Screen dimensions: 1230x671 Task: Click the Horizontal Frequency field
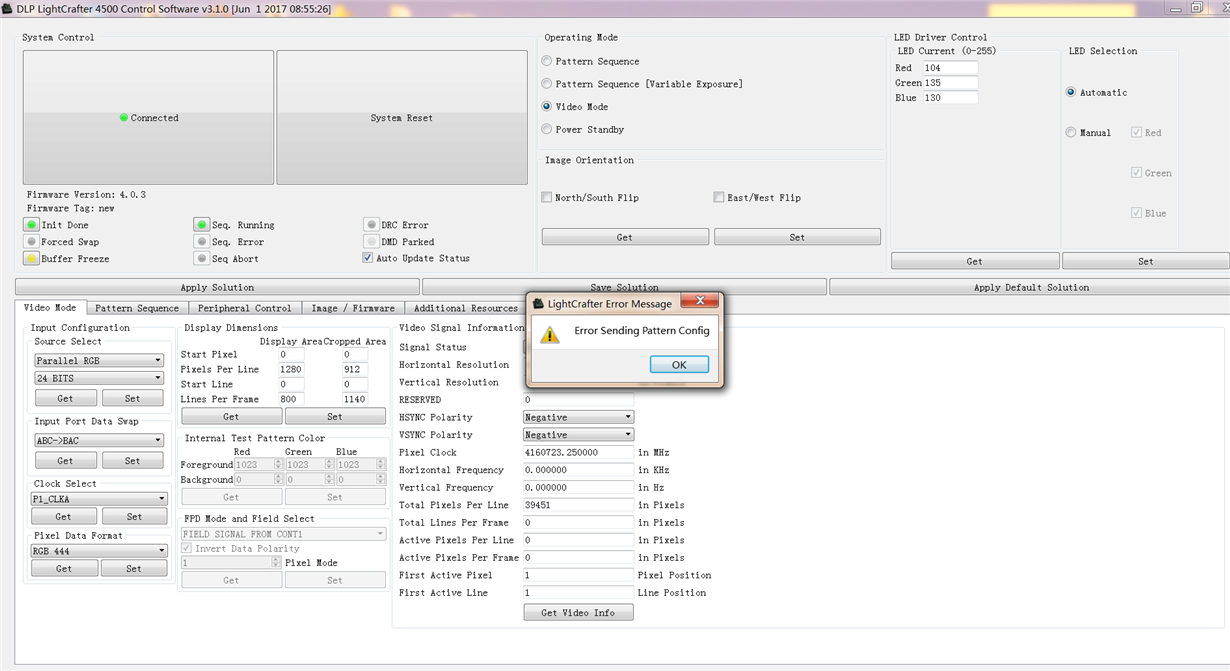[x=578, y=470]
